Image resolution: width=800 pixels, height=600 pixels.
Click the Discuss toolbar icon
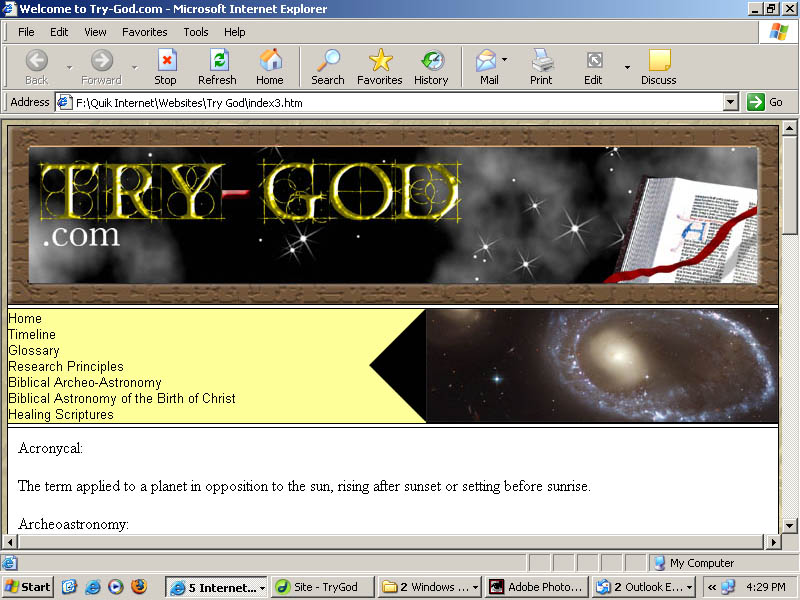pos(658,67)
